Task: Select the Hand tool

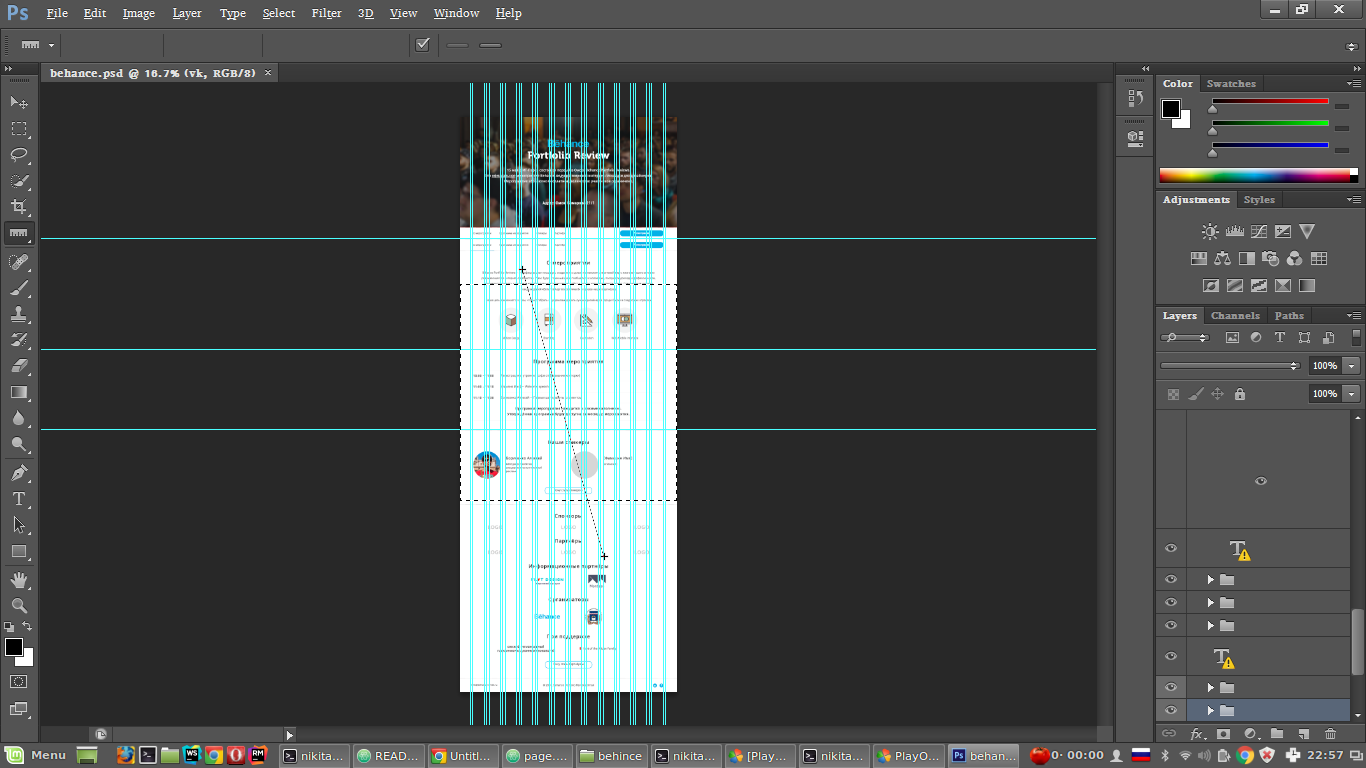Action: pos(19,580)
